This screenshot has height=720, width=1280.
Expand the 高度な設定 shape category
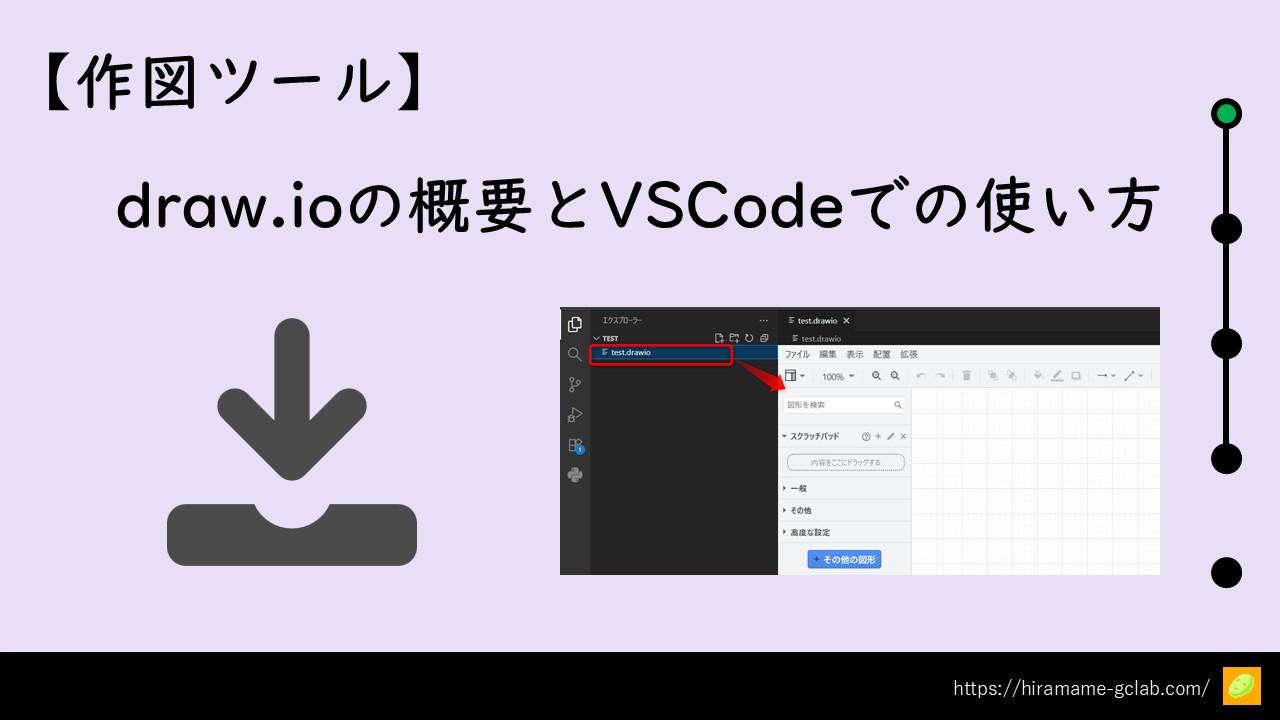809,532
